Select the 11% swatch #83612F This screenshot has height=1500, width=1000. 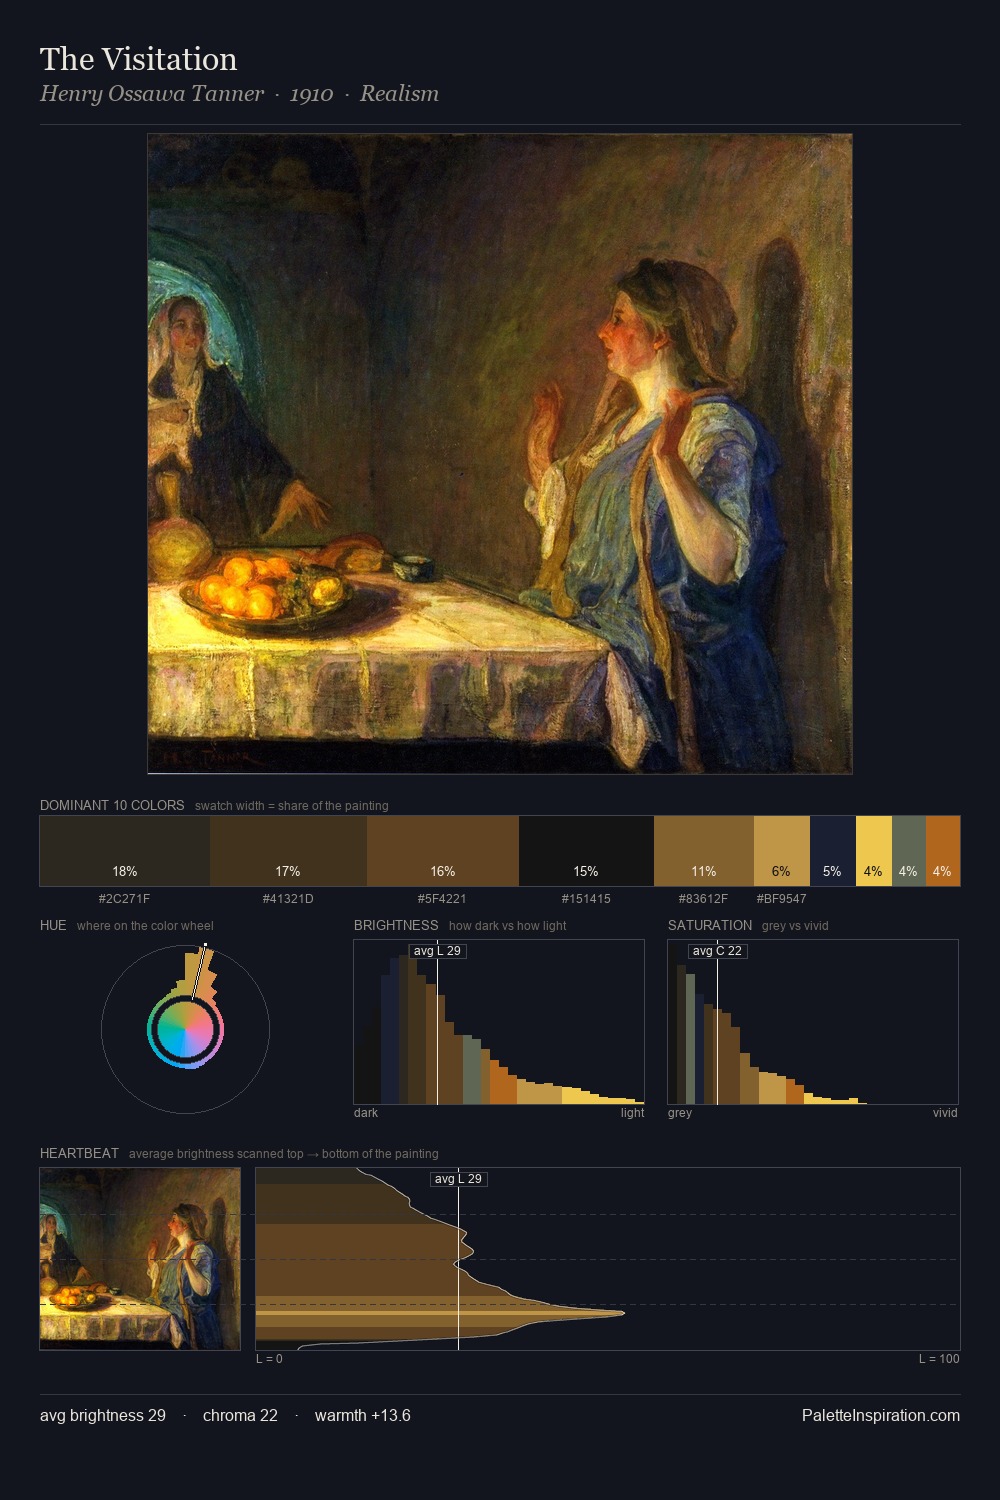coord(704,851)
